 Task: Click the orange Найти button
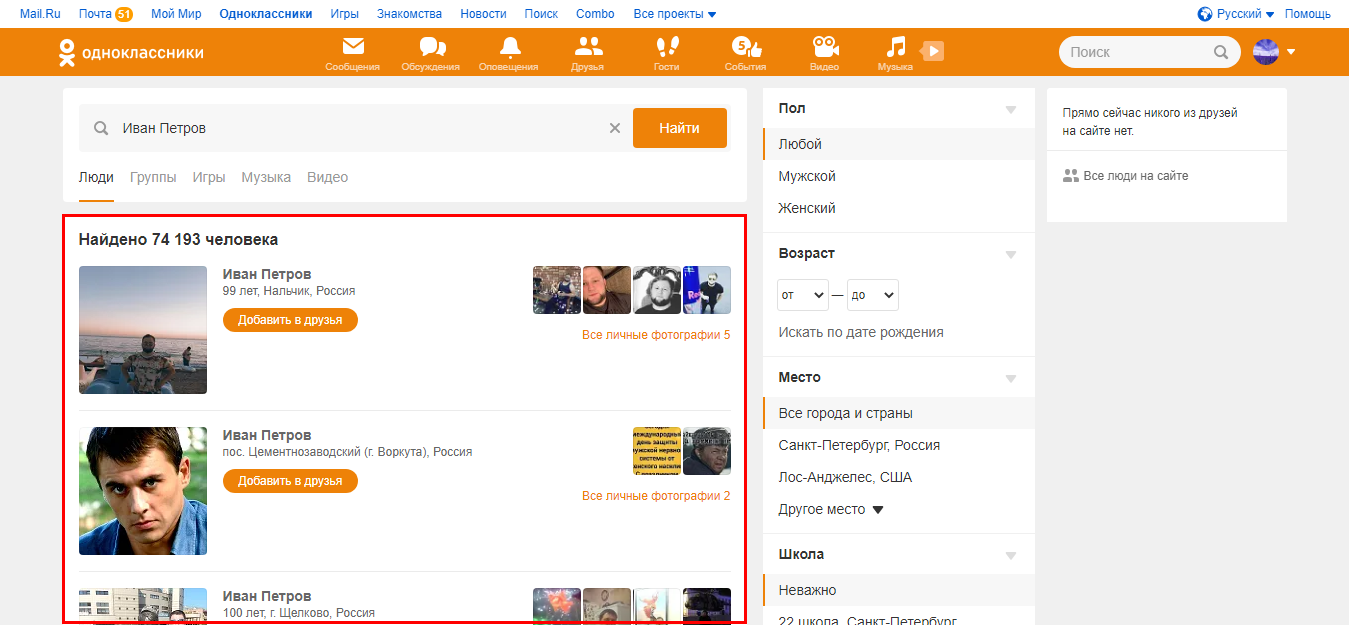click(680, 128)
